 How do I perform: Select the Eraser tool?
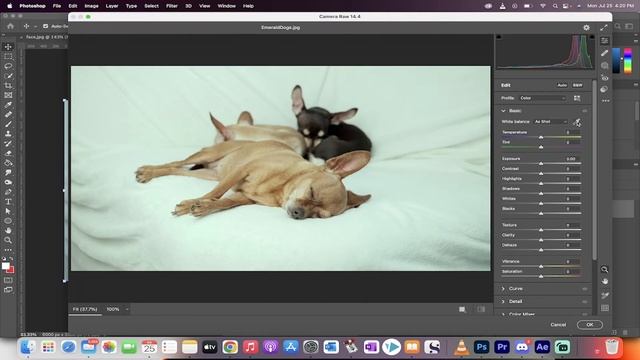click(8, 153)
